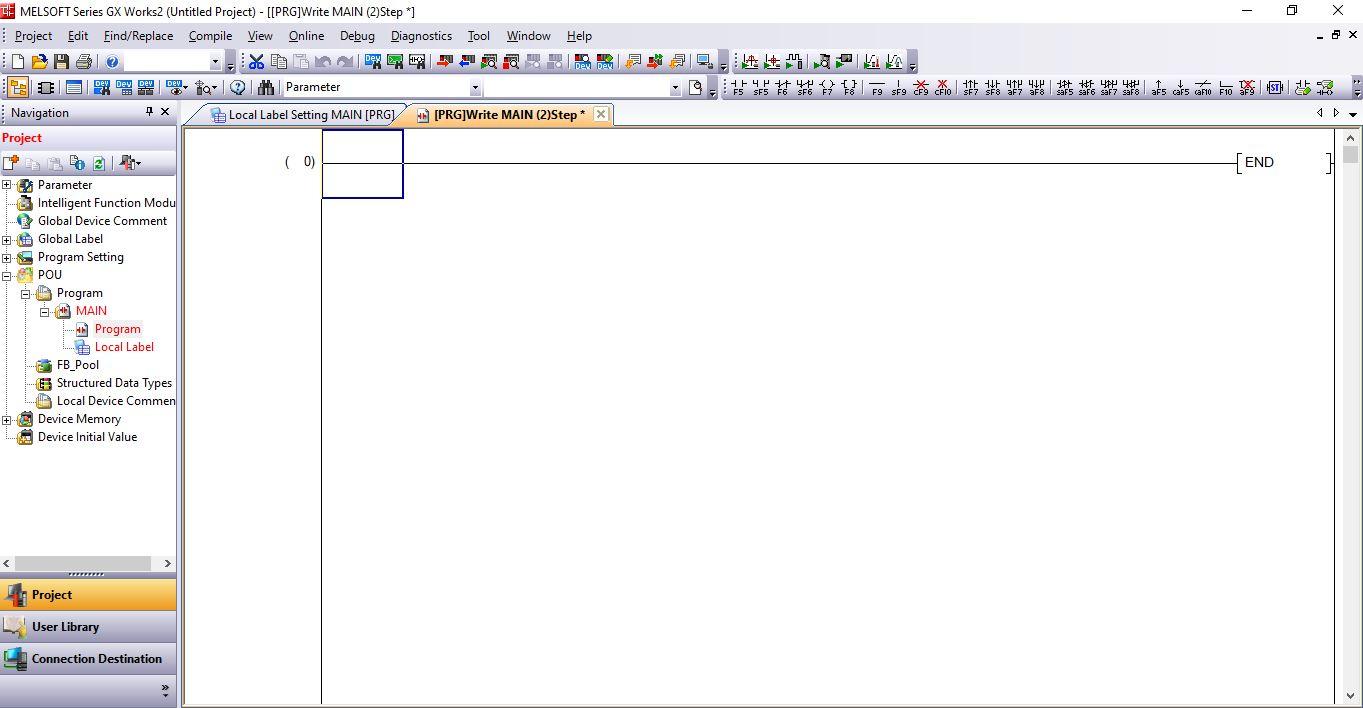Collapse the POU tree node

[8, 275]
